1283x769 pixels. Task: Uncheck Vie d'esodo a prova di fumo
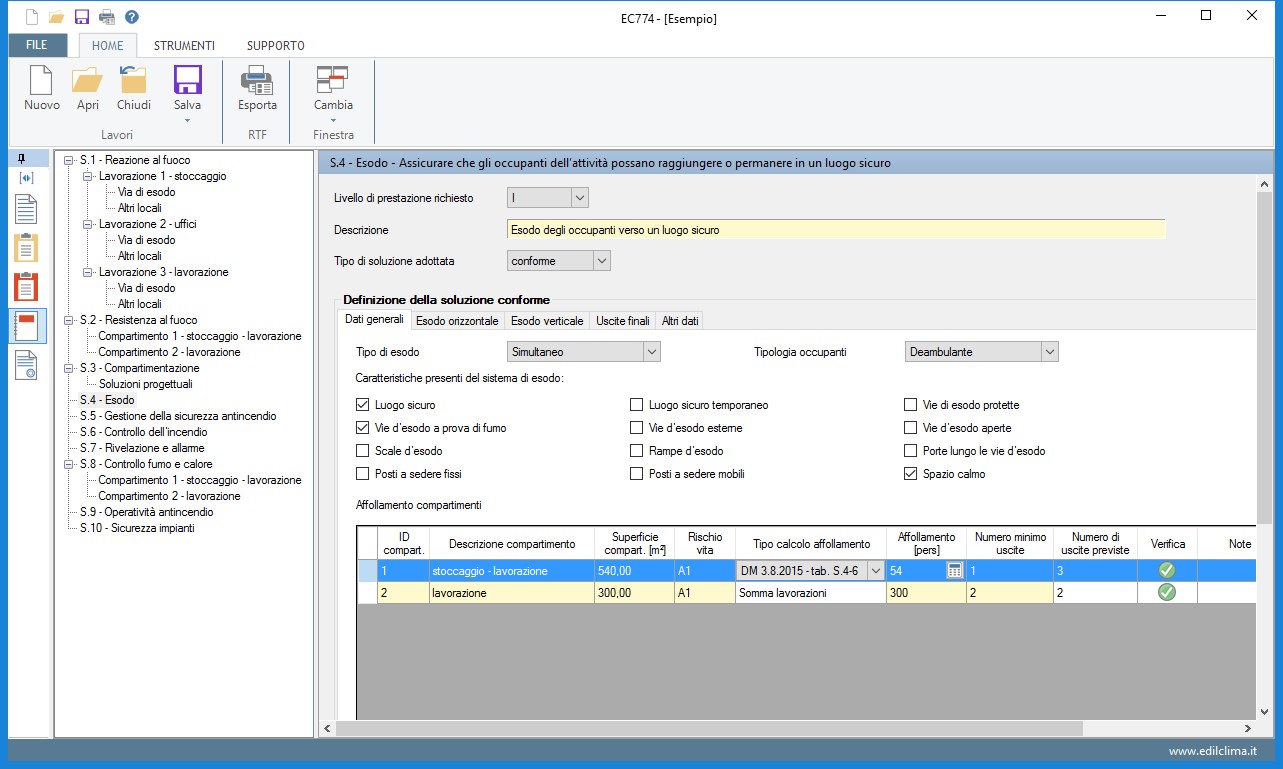tap(362, 428)
